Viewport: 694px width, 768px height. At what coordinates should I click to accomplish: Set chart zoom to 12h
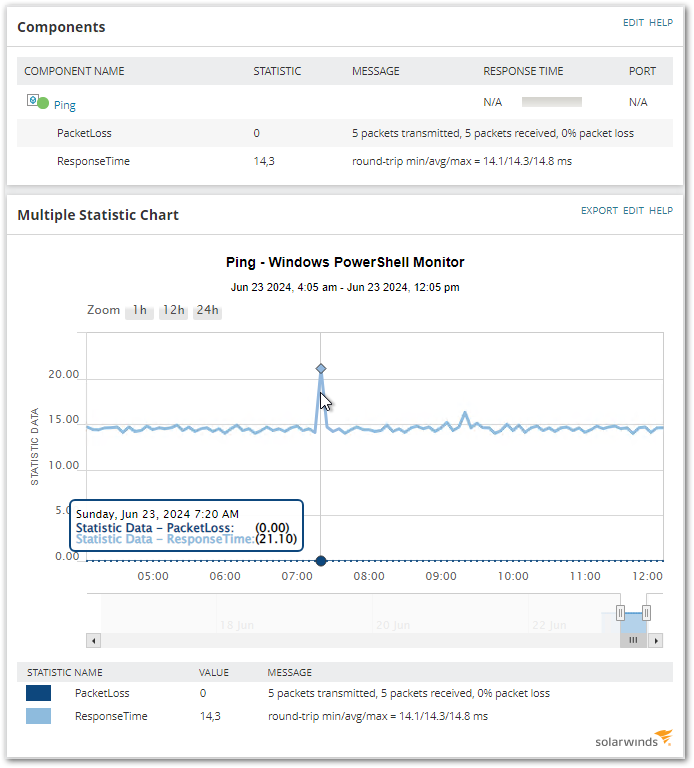point(173,311)
